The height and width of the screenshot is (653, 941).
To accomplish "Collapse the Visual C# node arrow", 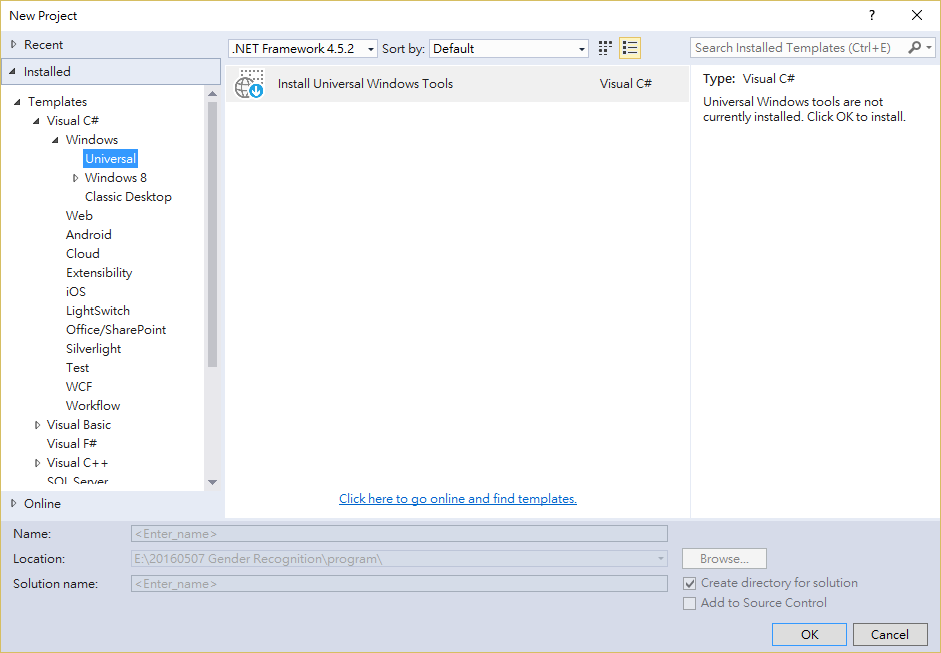I will 36,121.
